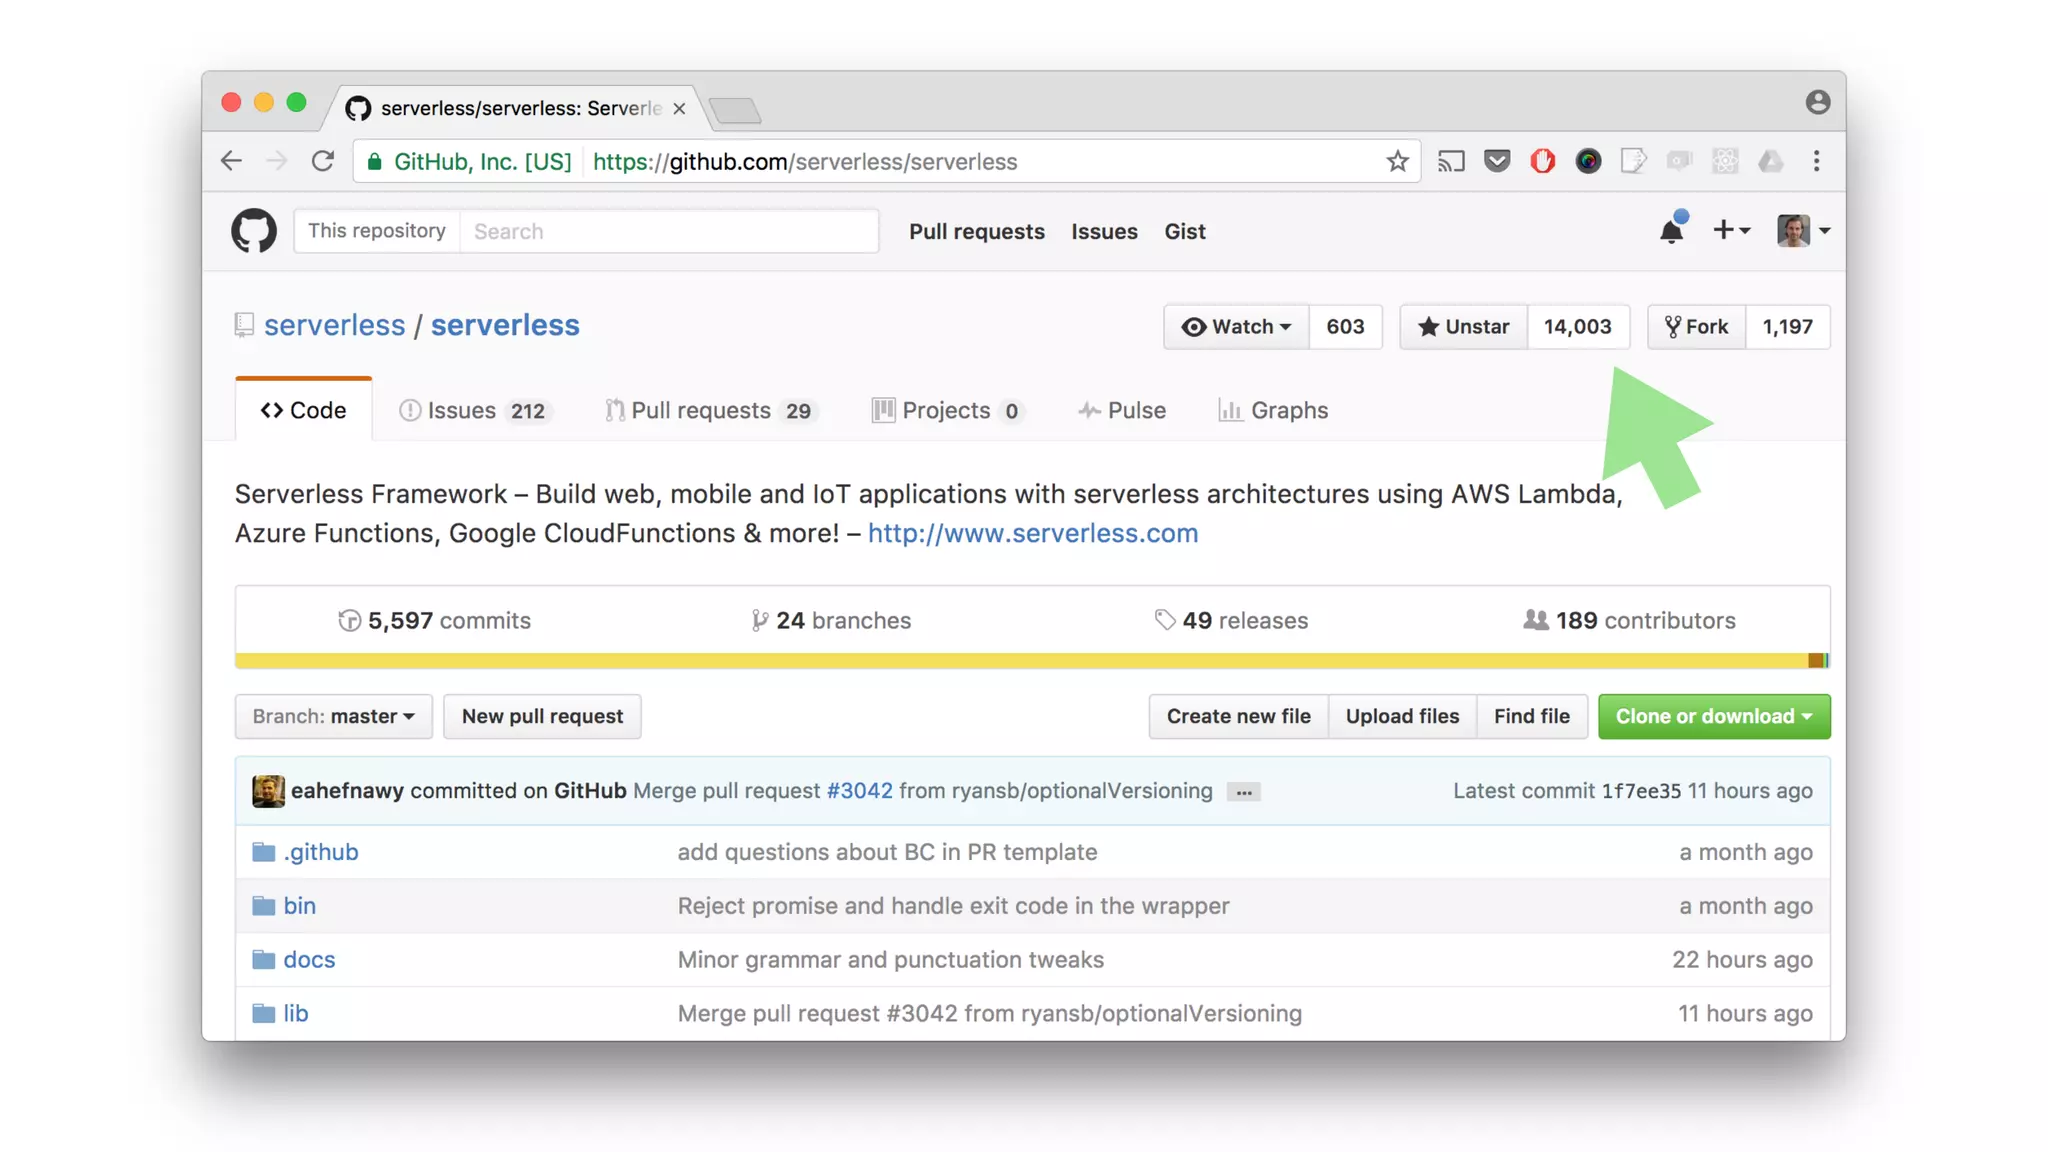Click the Cast icon in the browser toolbar

(x=1451, y=161)
